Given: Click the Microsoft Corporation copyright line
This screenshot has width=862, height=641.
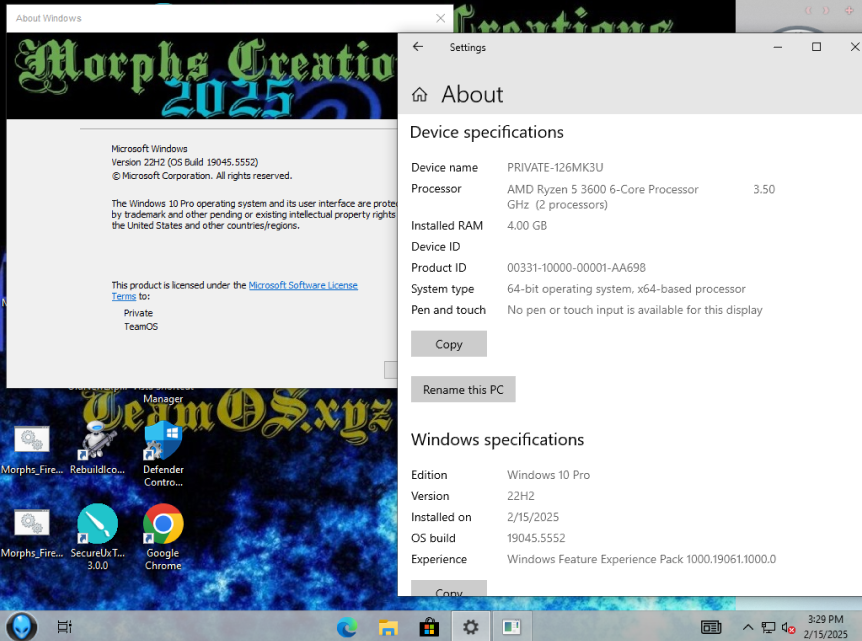Looking at the screenshot, I should coord(201,176).
